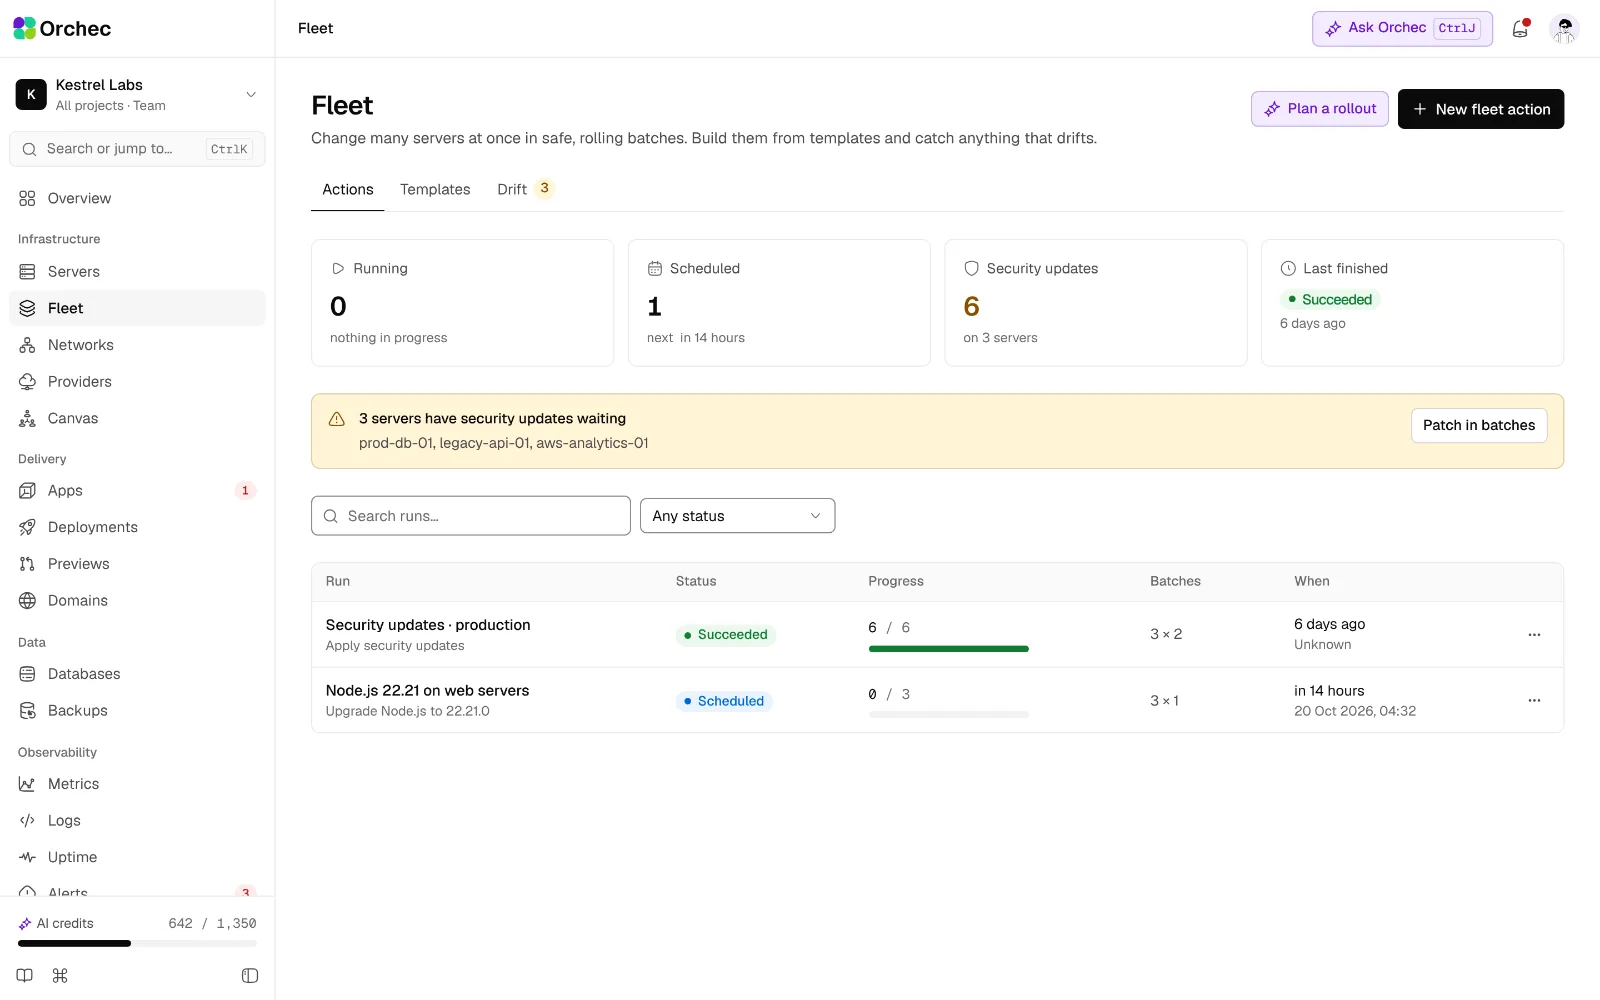Click the Node.js 22.21 on web servers run

coord(427,691)
